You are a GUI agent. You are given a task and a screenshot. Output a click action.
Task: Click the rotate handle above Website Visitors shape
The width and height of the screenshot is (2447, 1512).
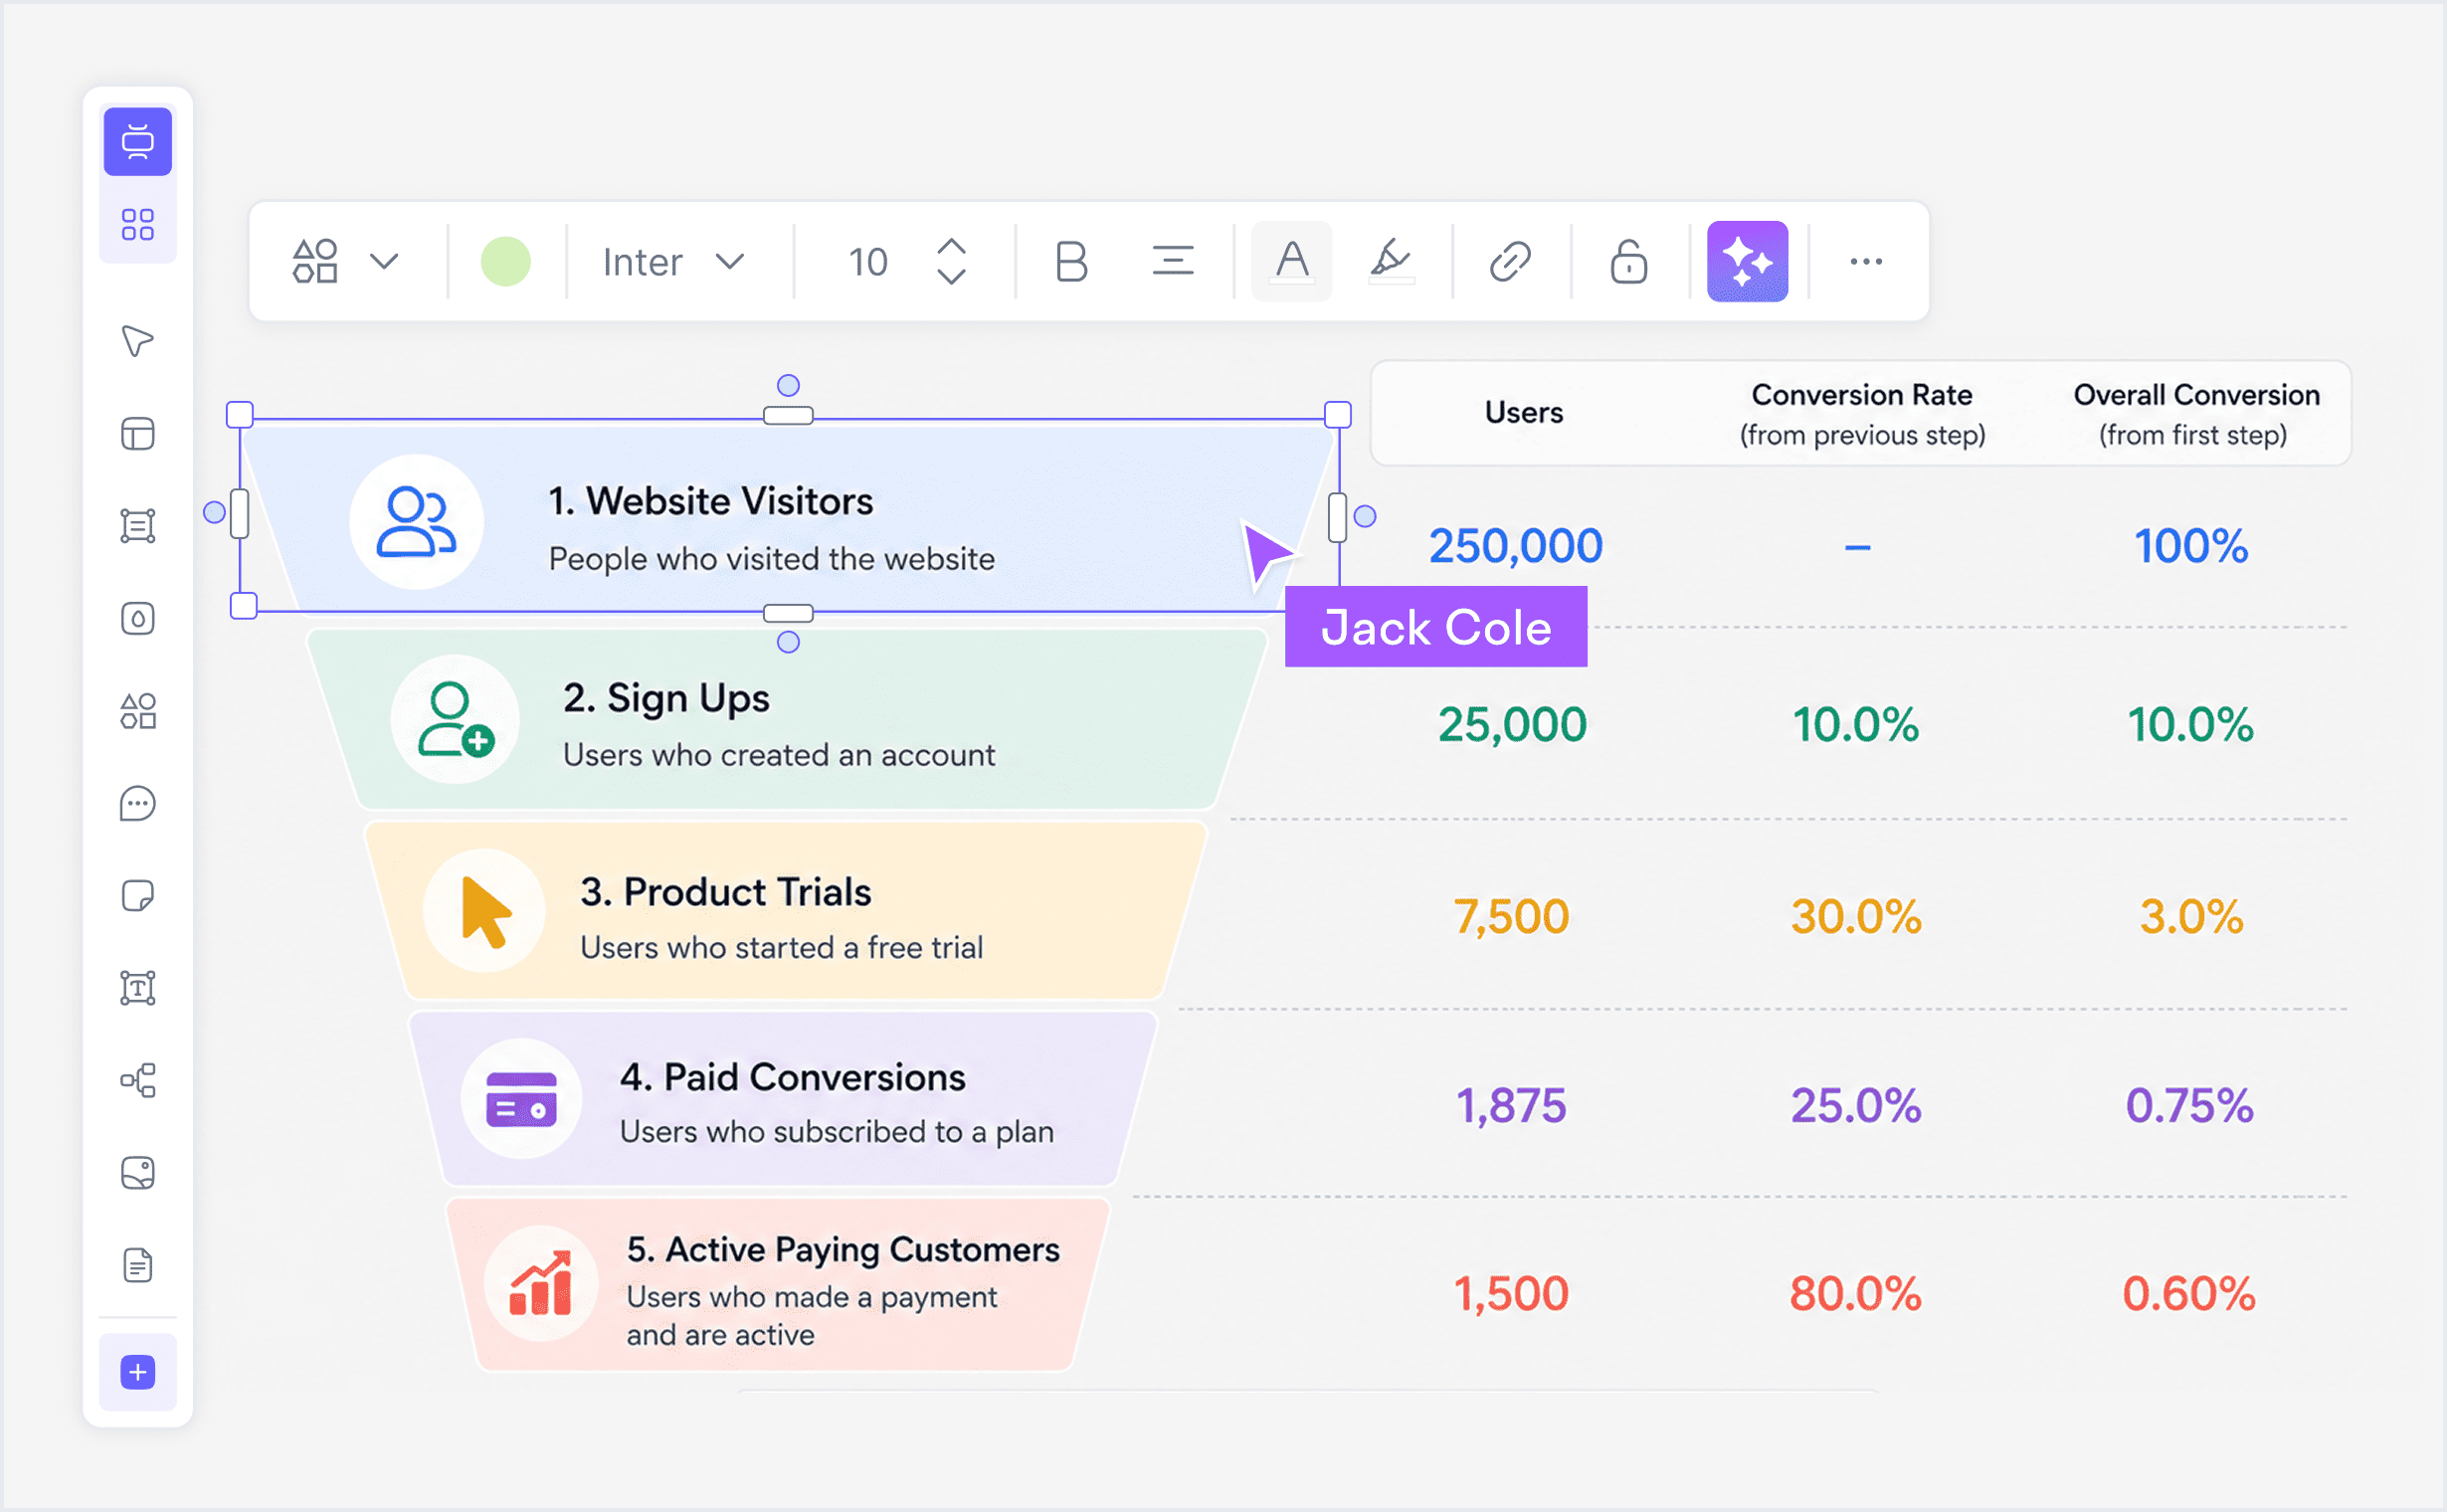point(788,385)
